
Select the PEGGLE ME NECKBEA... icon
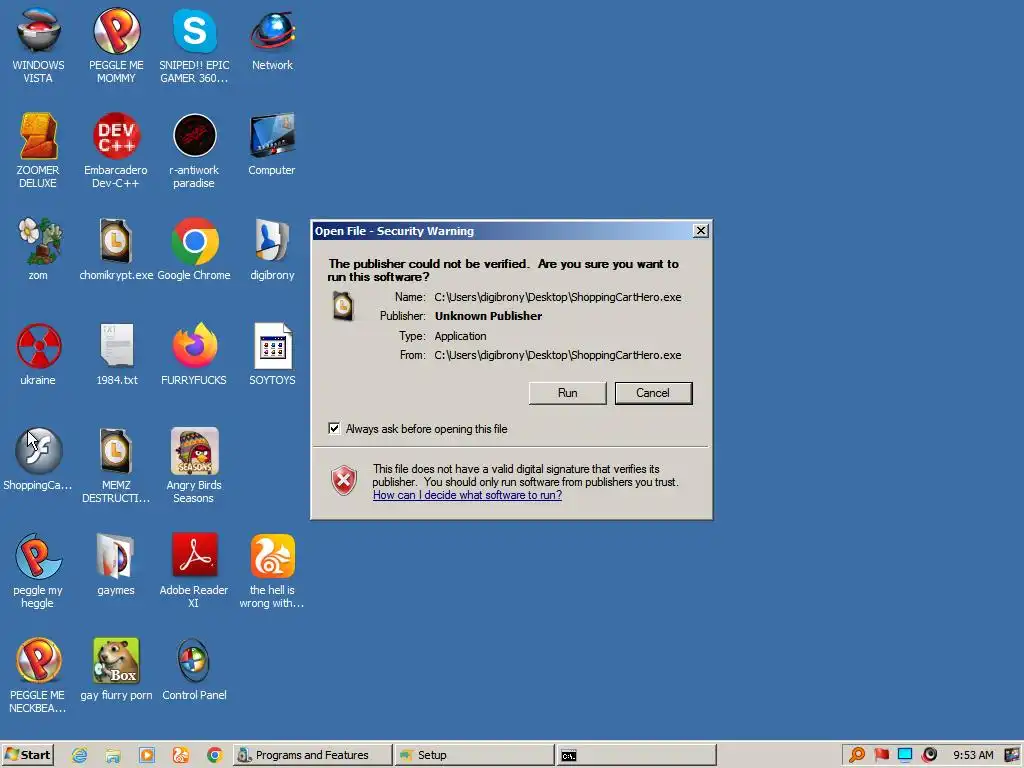(x=38, y=676)
